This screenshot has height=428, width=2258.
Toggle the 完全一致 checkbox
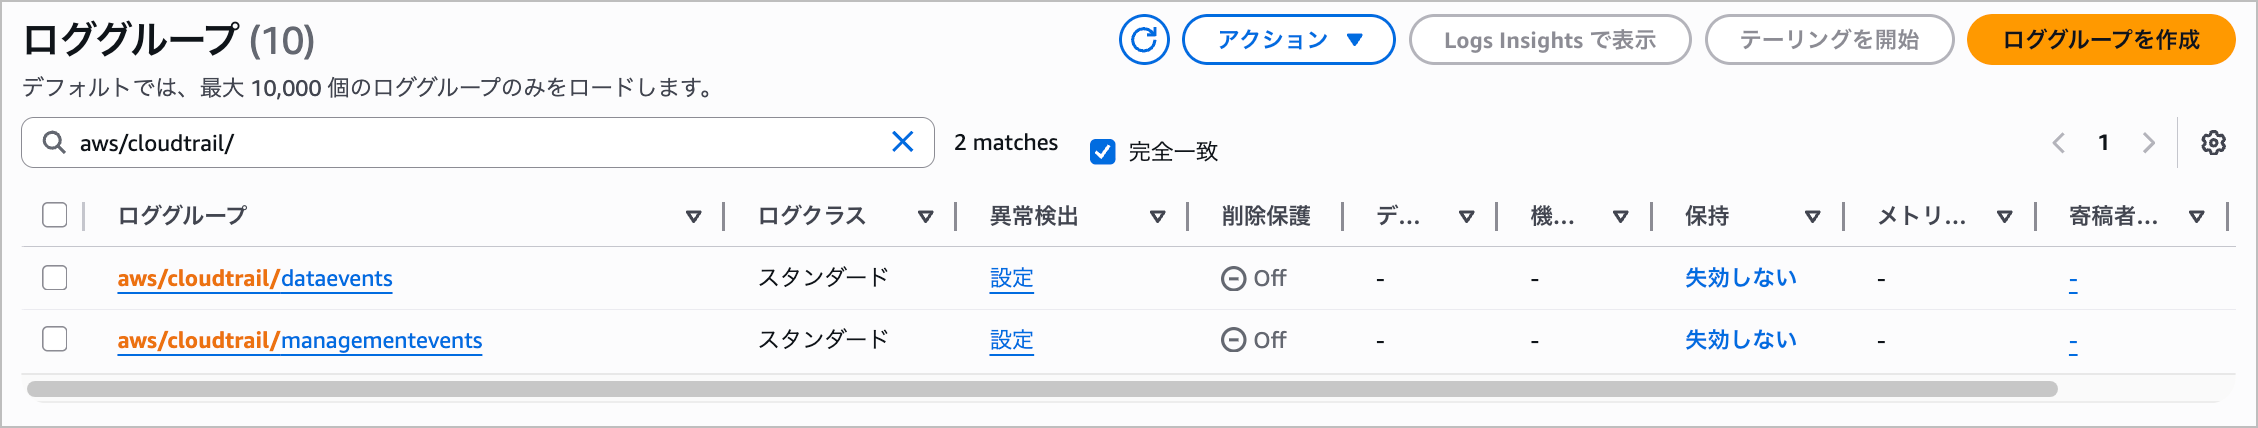(1102, 152)
